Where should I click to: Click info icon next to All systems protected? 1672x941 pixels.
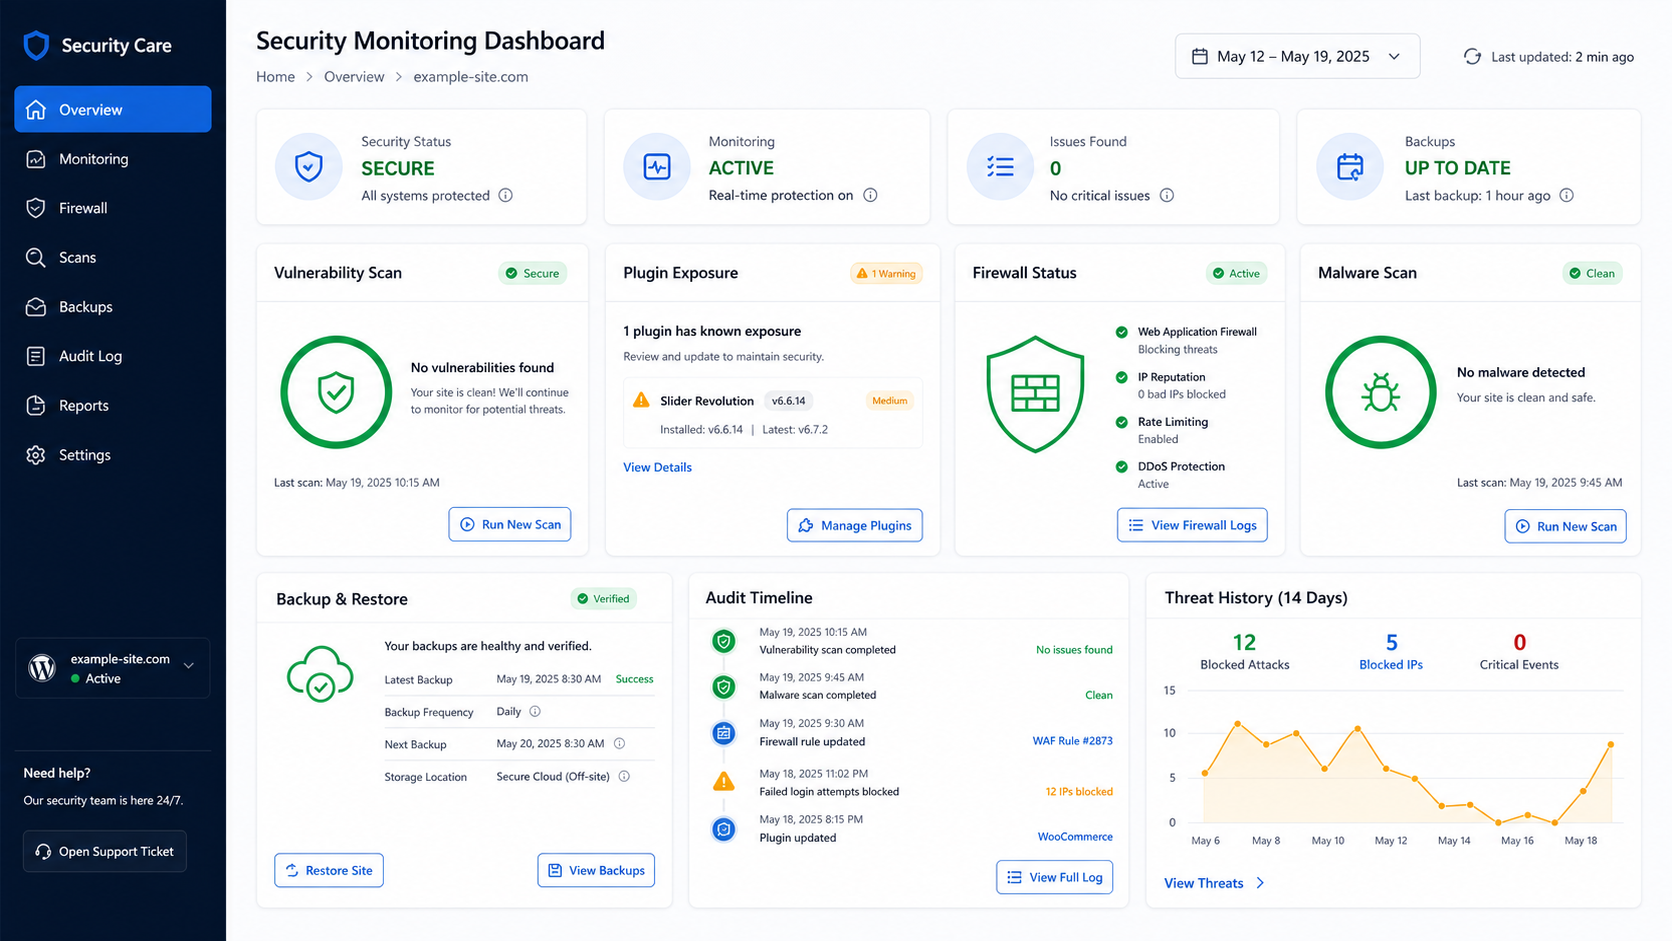pos(506,195)
